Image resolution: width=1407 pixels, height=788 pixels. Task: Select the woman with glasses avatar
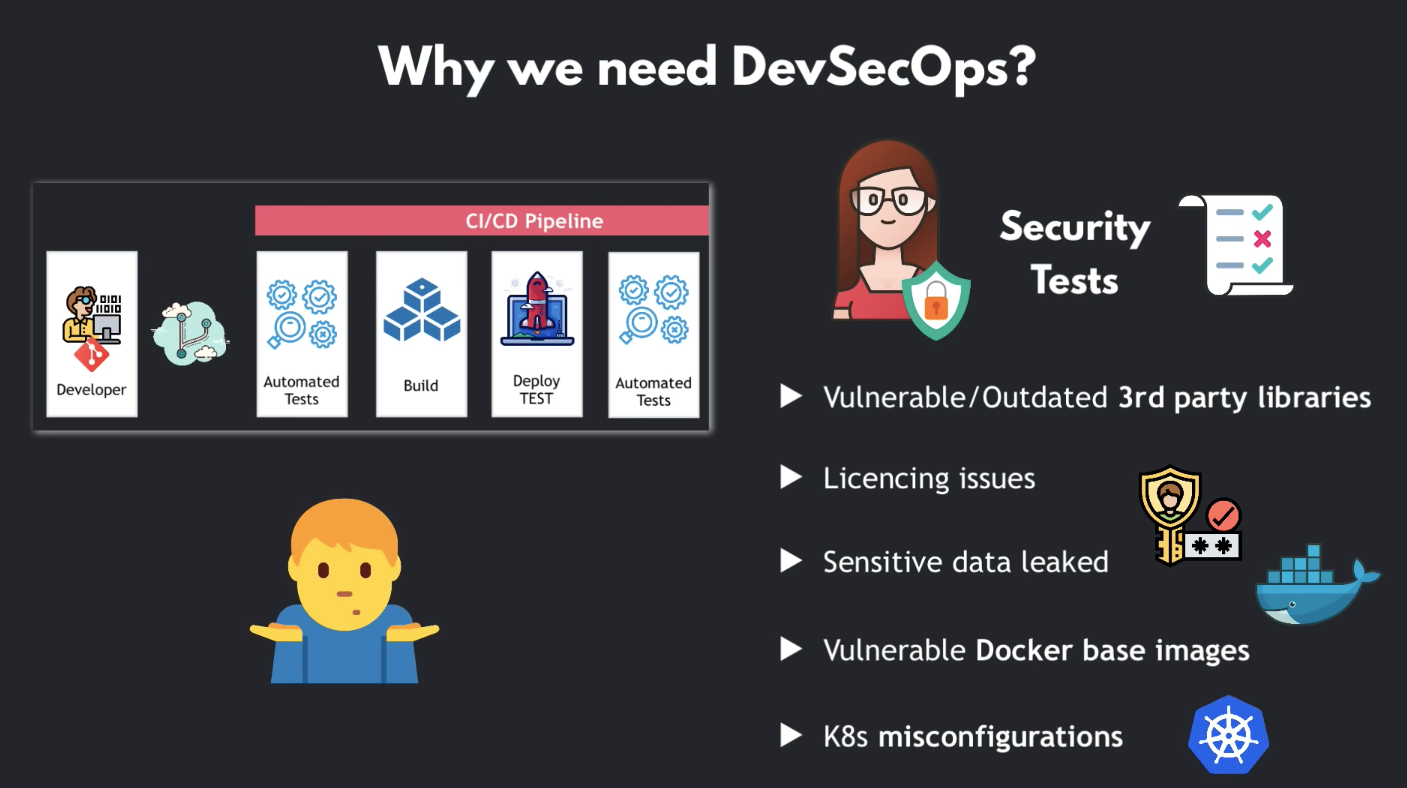[x=886, y=230]
